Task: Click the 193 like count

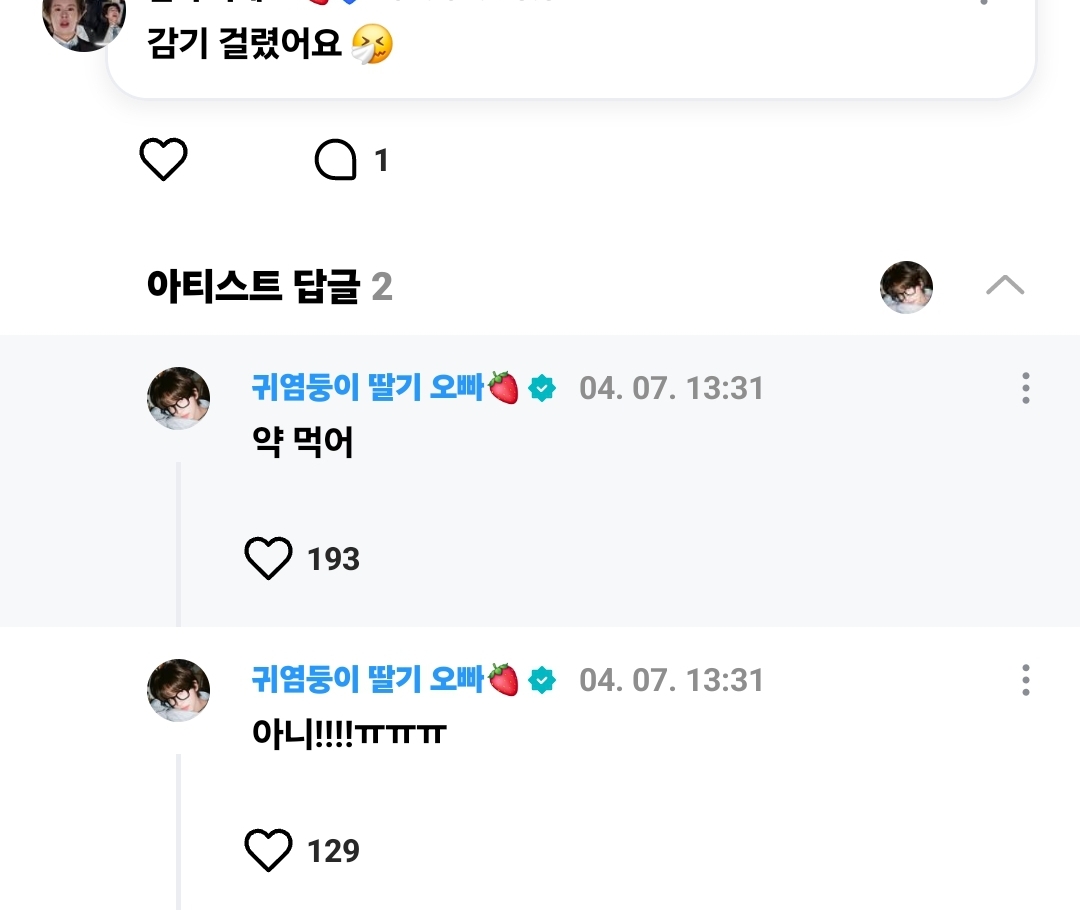Action: [334, 559]
